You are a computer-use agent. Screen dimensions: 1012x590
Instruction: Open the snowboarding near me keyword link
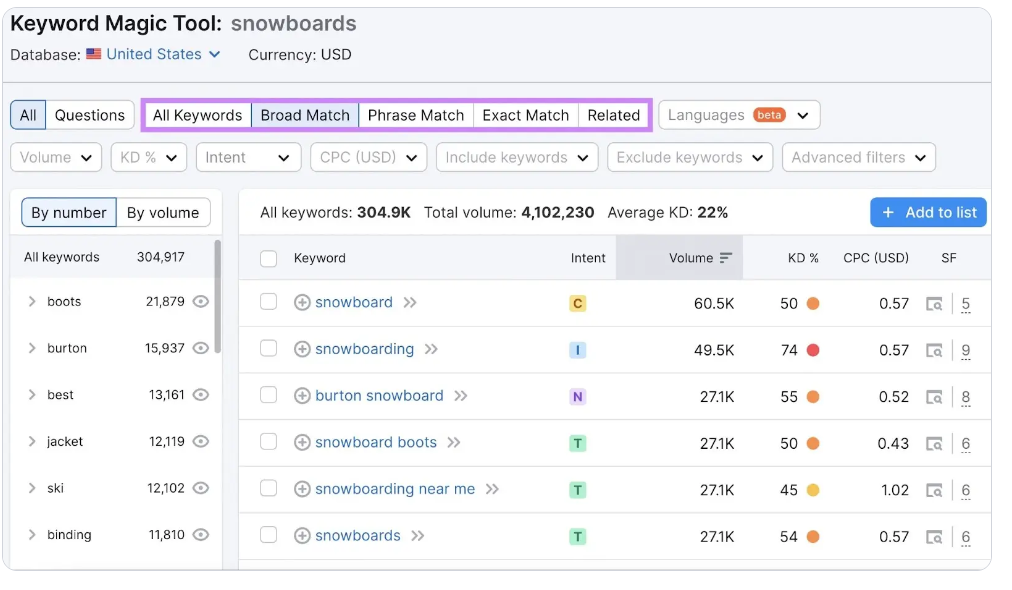(x=395, y=489)
